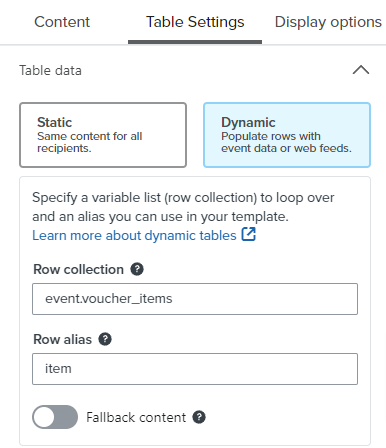This screenshot has height=448, width=386.
Task: Select the Table Settings tab
Action: [x=195, y=22]
